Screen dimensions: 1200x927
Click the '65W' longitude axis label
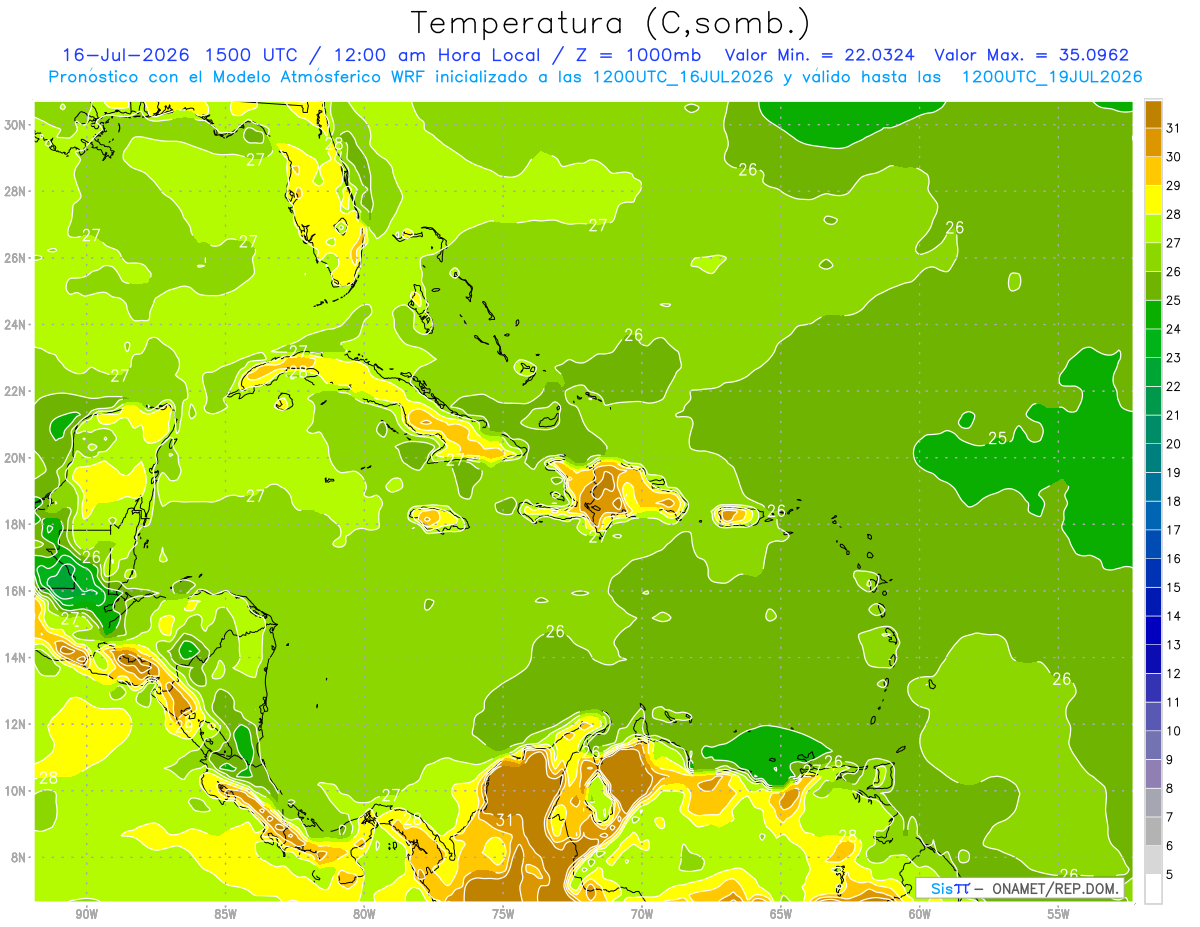click(x=781, y=914)
